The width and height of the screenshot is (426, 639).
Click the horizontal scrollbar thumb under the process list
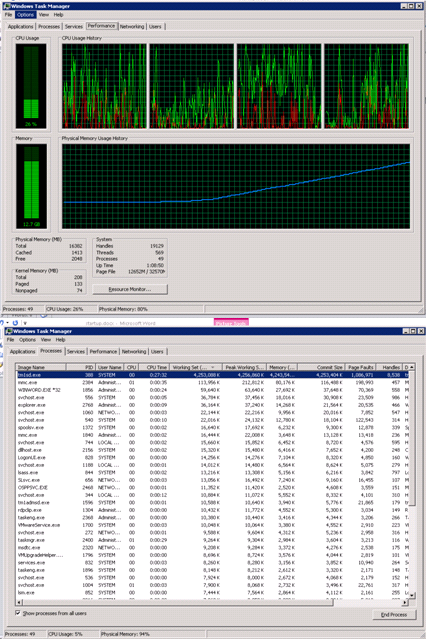(x=178, y=602)
